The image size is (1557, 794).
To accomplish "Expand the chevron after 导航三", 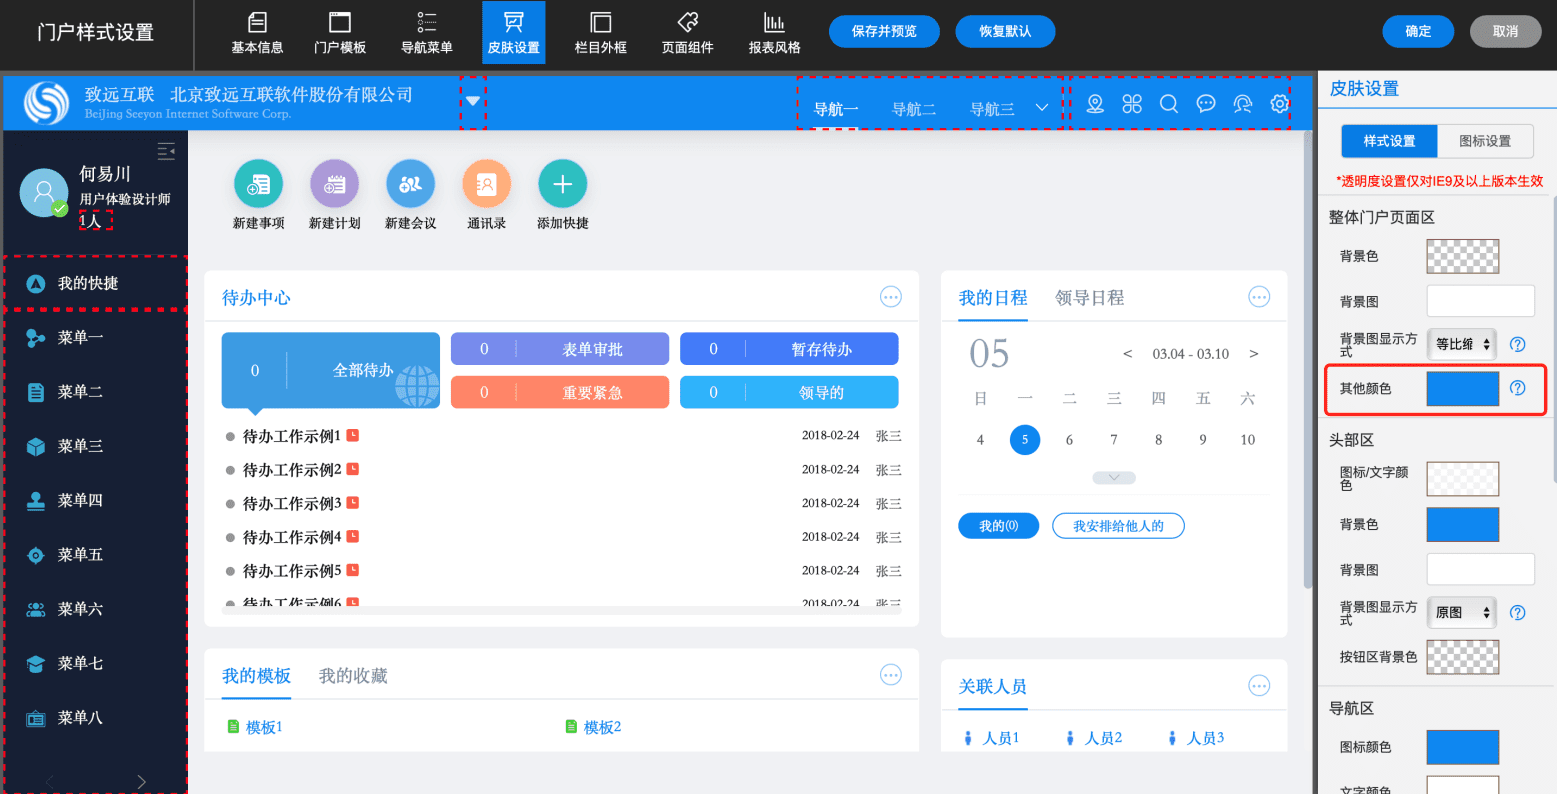I will (1042, 108).
